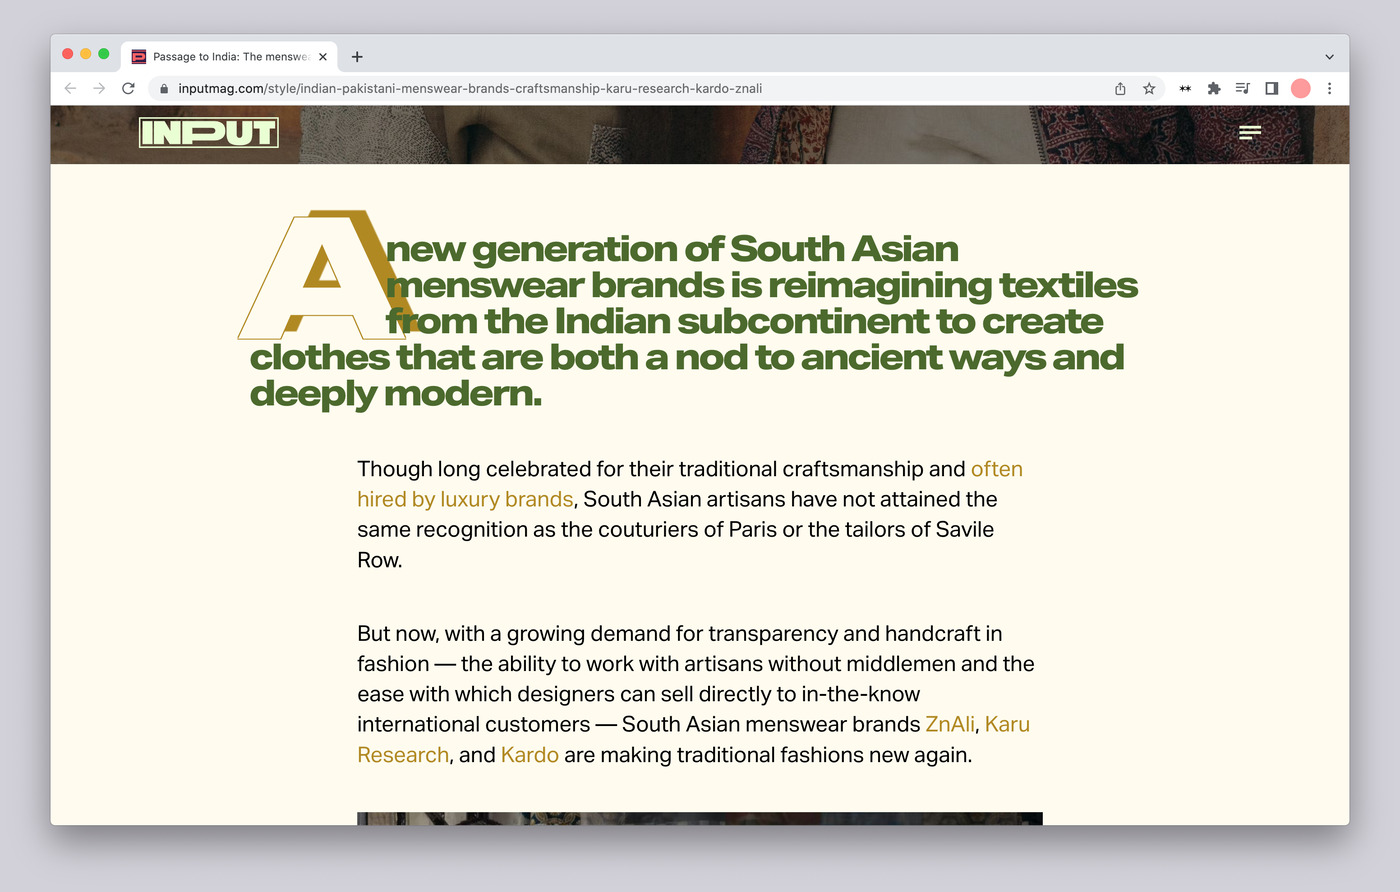Open the Chrome extensions puzzle icon
The height and width of the screenshot is (892, 1400).
pyautogui.click(x=1214, y=88)
